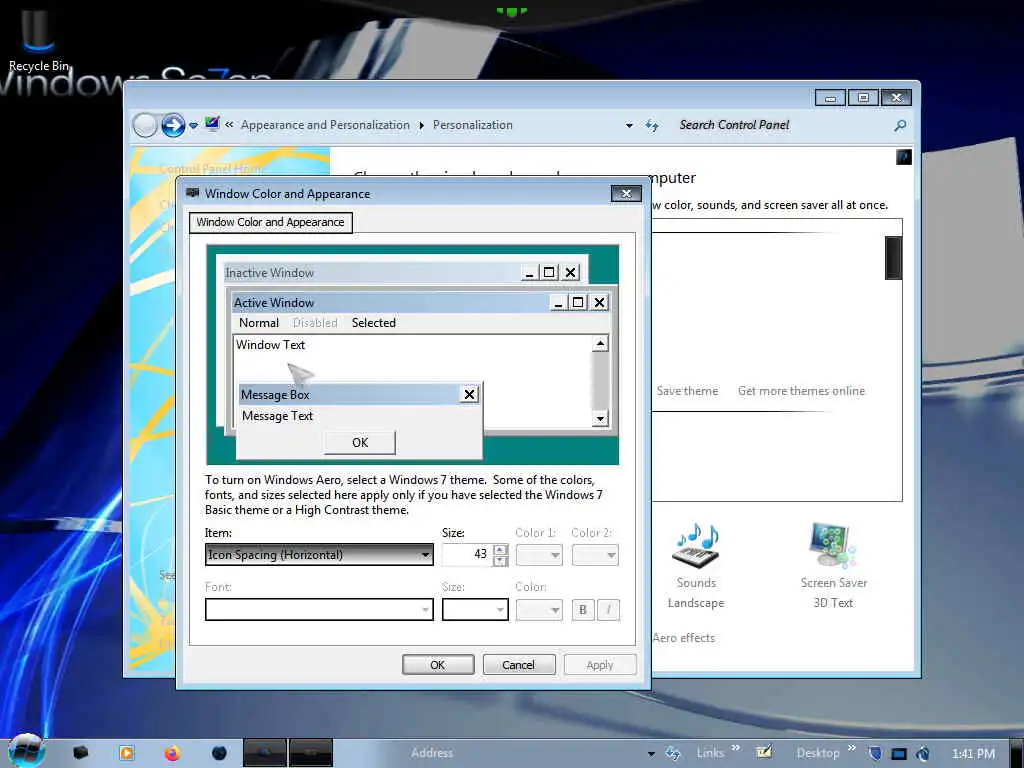
Task: Click OK in the Message Box preview
Action: point(360,443)
